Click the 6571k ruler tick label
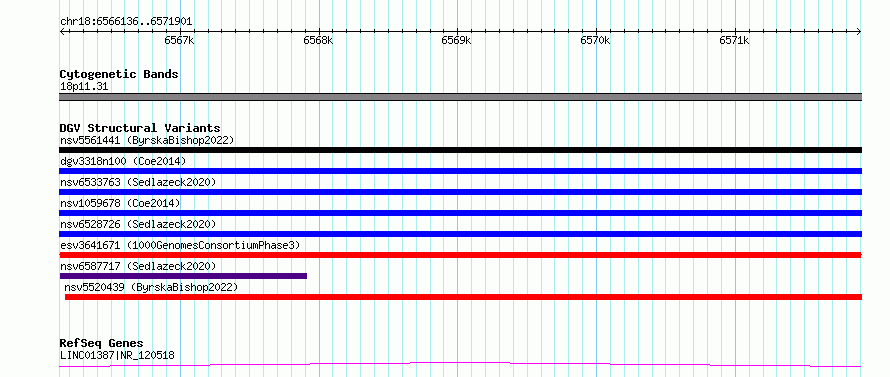The height and width of the screenshot is (377, 890). (x=734, y=40)
